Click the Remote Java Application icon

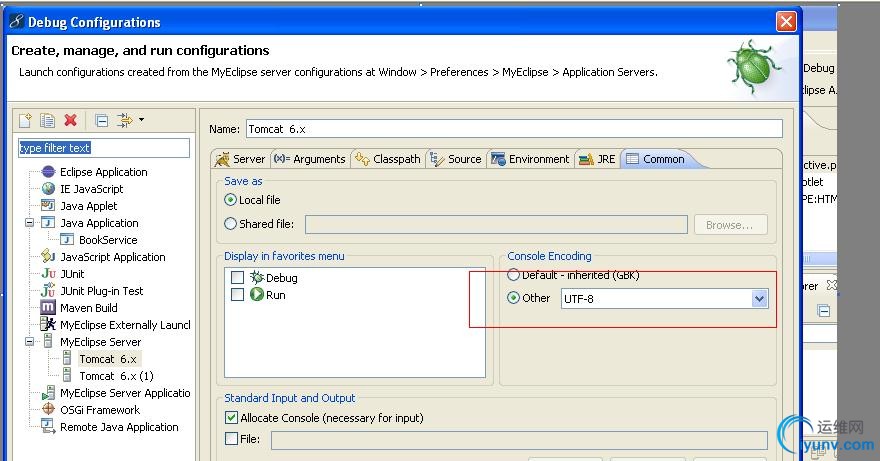pos(48,426)
